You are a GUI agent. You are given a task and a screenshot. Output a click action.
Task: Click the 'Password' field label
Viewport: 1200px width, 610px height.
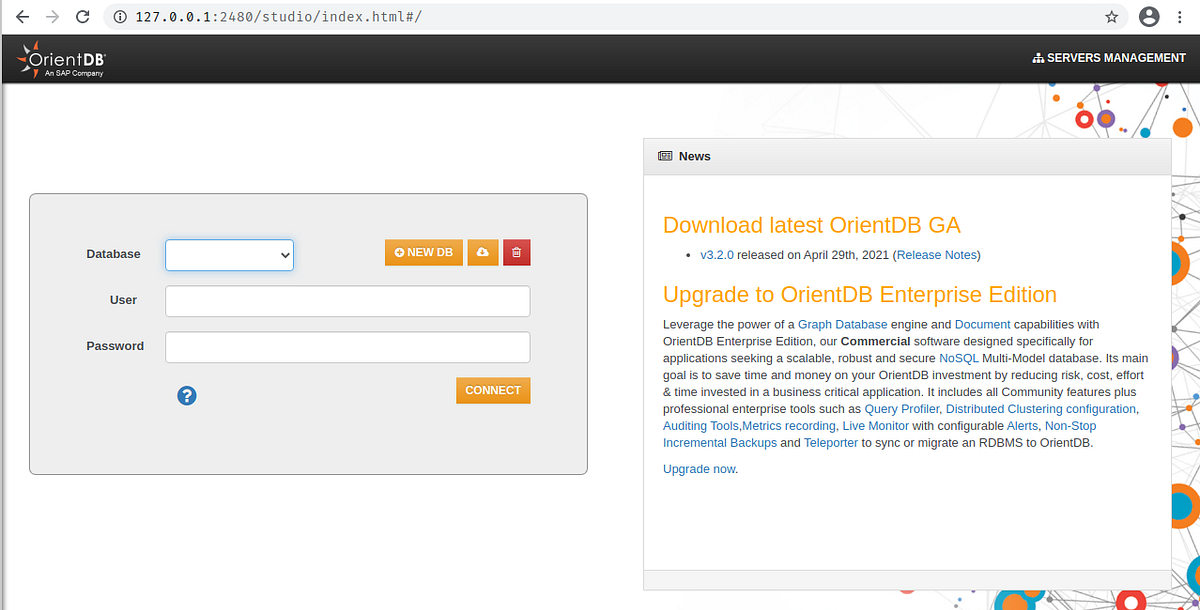tap(115, 346)
